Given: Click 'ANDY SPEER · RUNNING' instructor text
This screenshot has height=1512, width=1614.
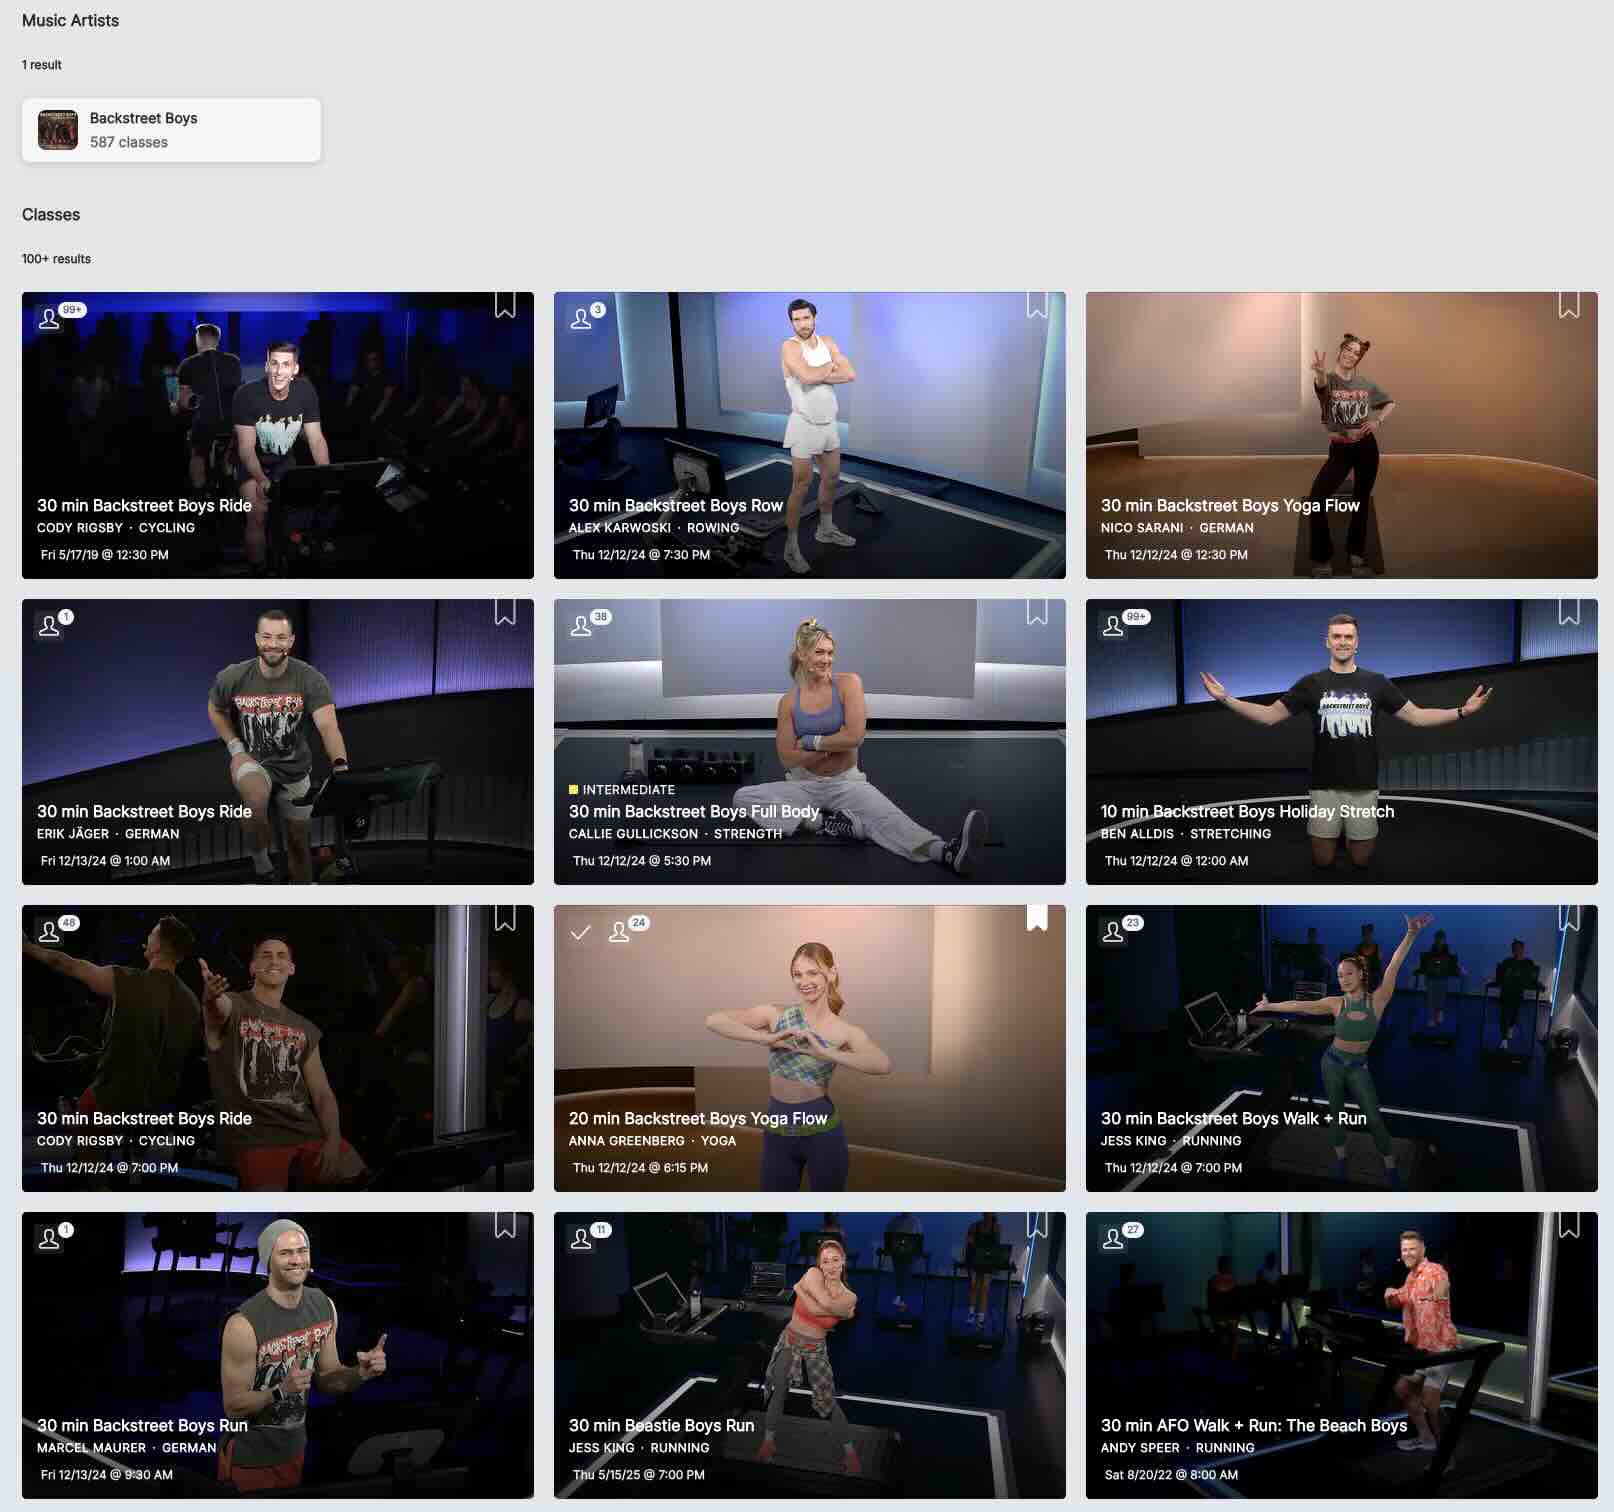Looking at the screenshot, I should click(x=1177, y=1447).
